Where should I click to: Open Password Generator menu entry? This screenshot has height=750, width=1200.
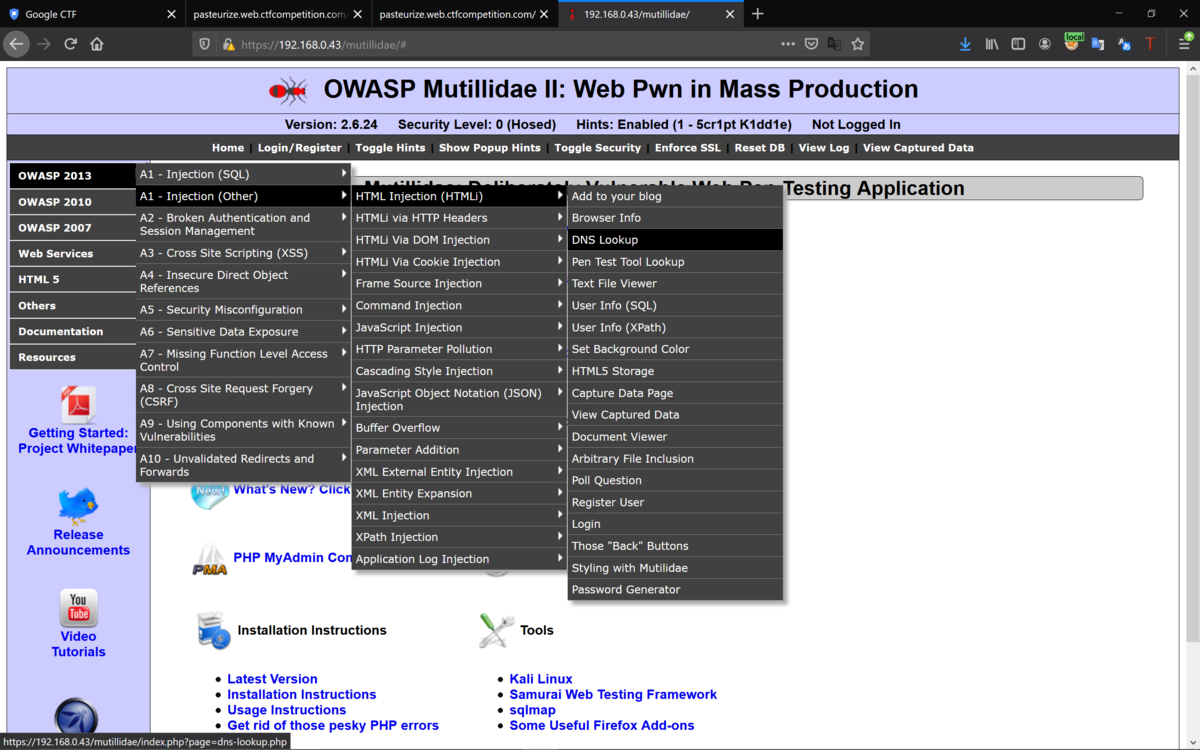[x=675, y=590]
